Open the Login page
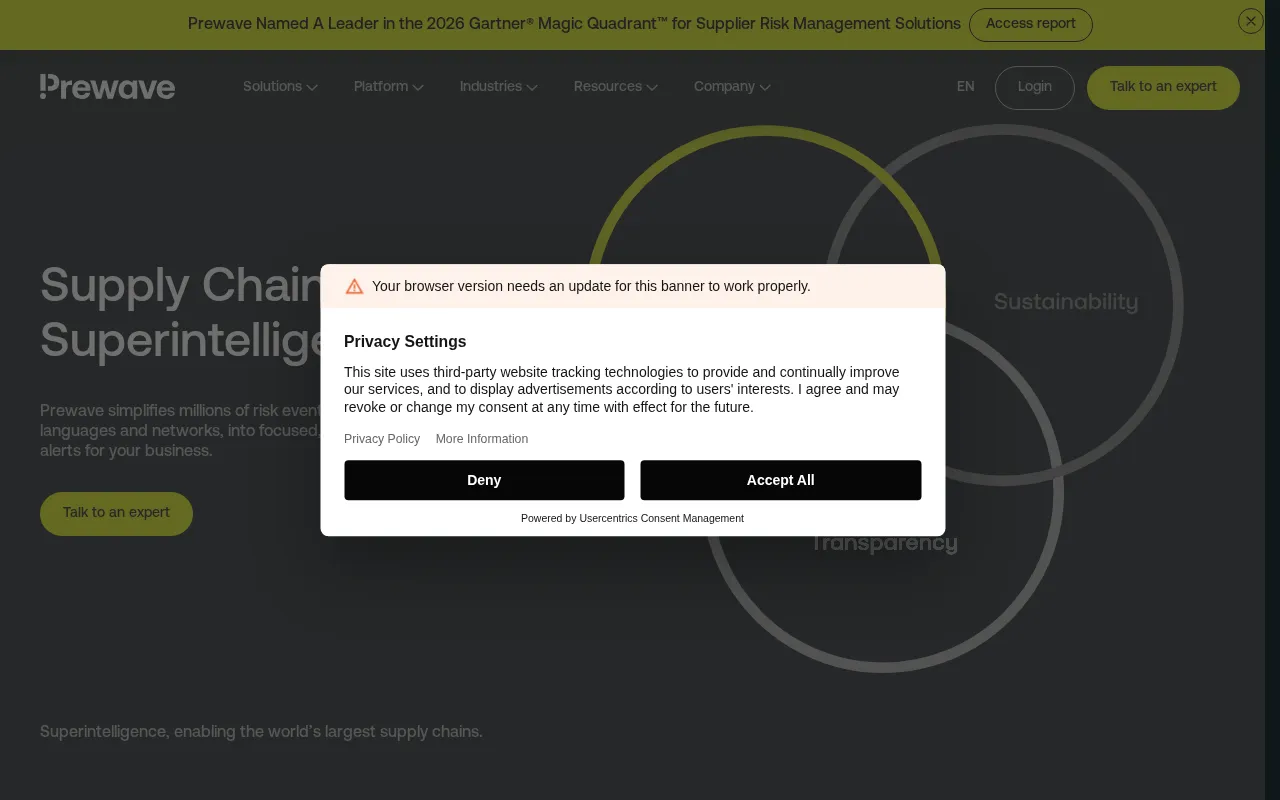Image resolution: width=1280 pixels, height=800 pixels. pos(1034,87)
